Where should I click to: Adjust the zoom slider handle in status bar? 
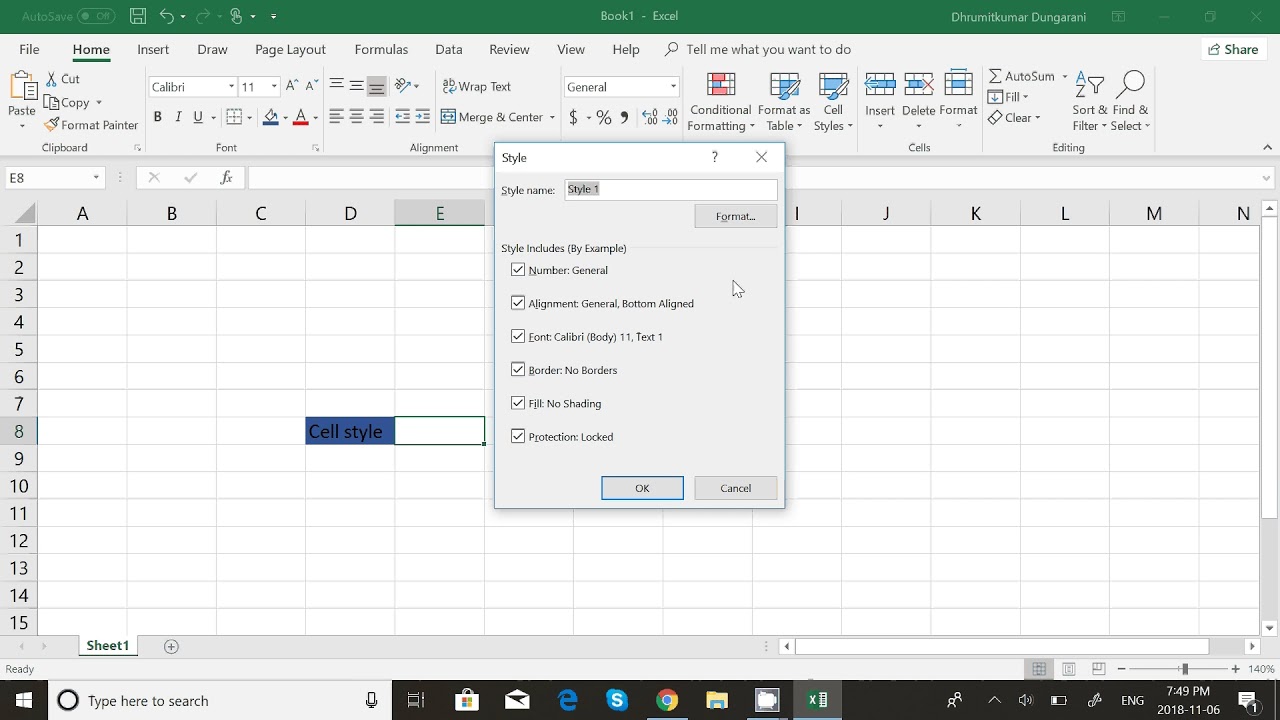1184,669
